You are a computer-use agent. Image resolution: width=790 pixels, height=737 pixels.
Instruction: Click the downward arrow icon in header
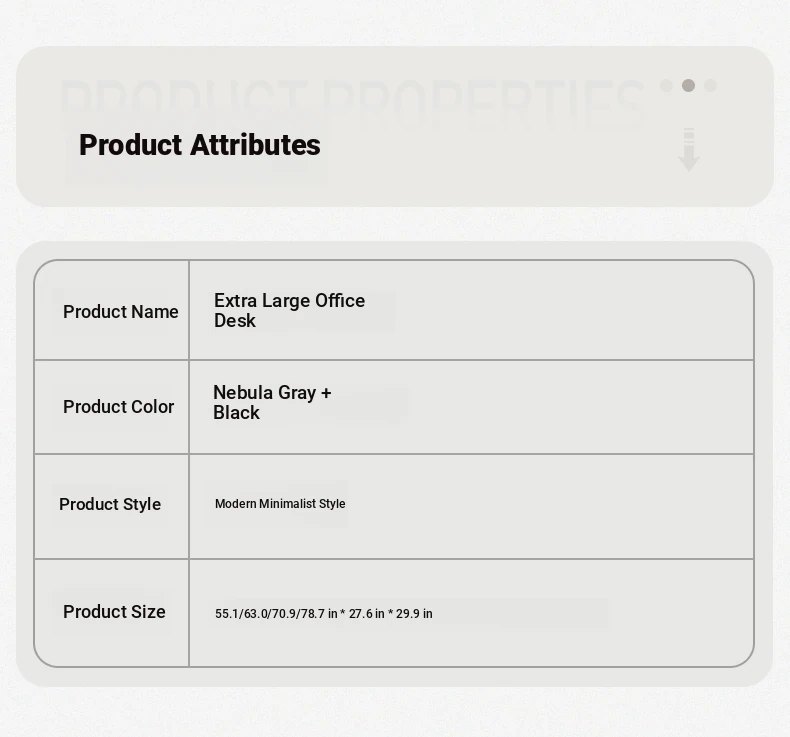tap(688, 150)
